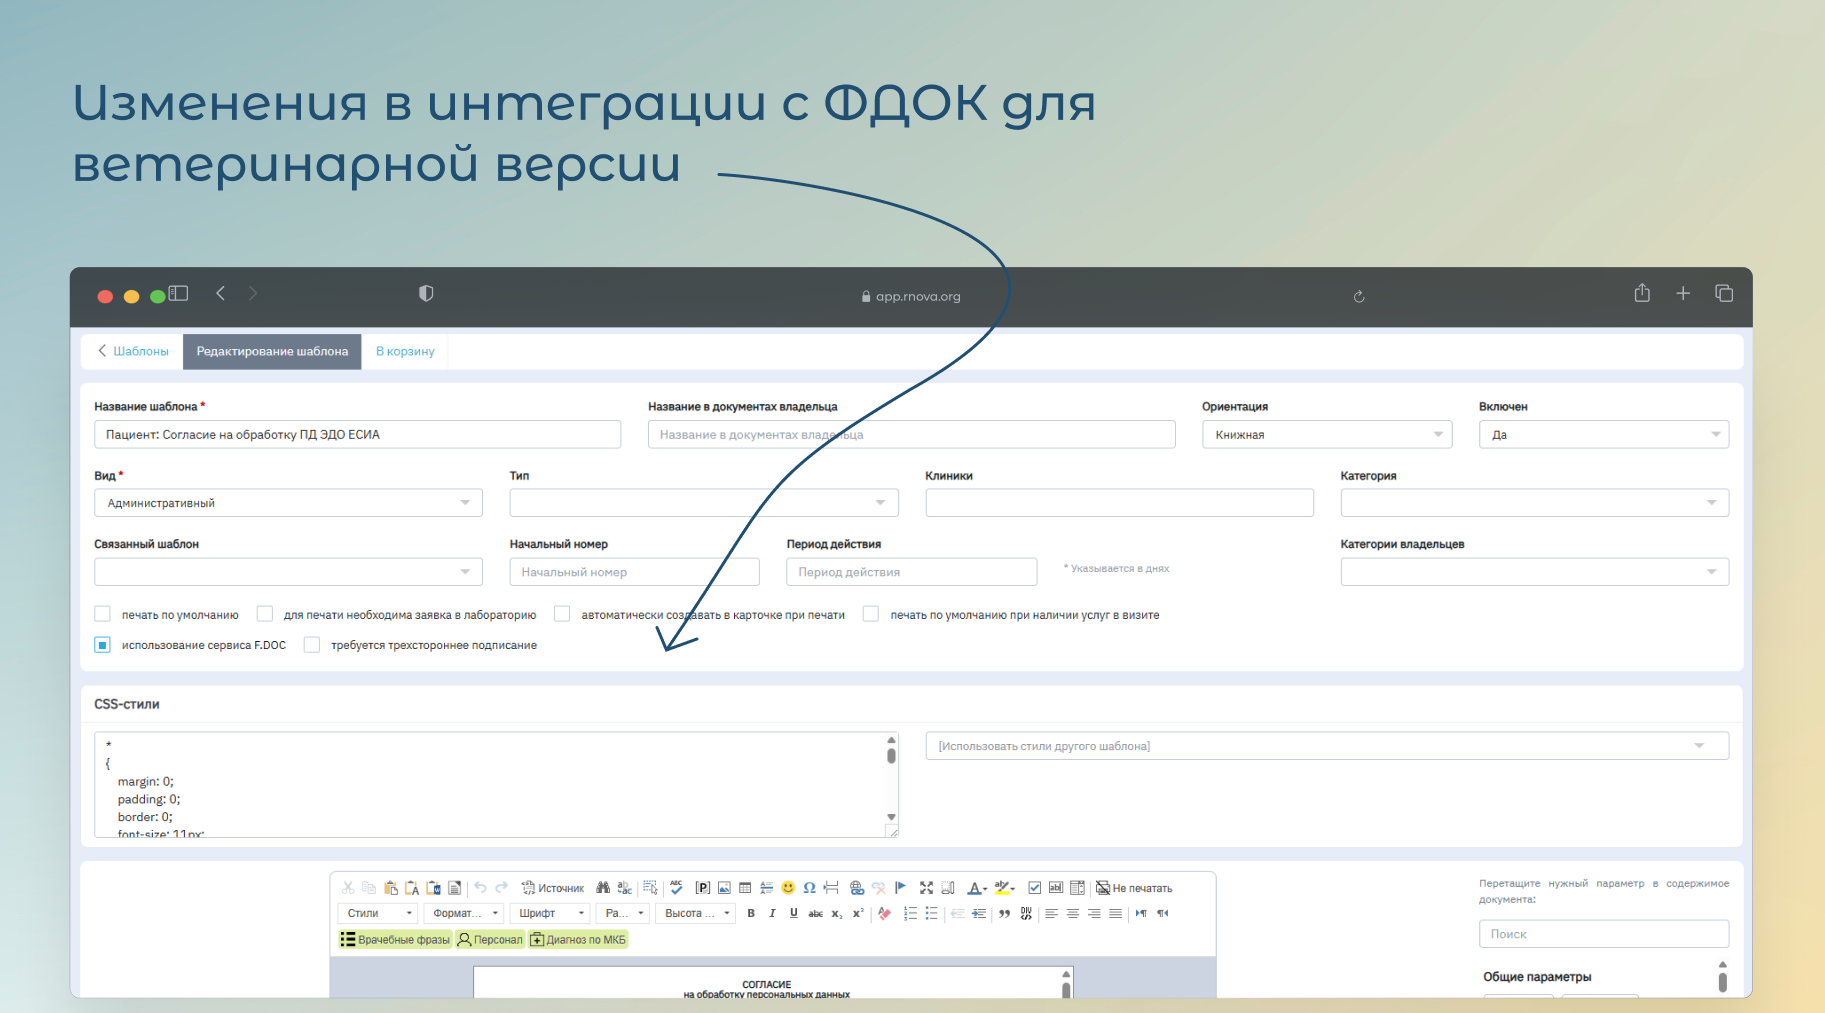Maximize the editor to fullscreen
Image resolution: width=1825 pixels, height=1013 pixels.
pyautogui.click(x=926, y=888)
